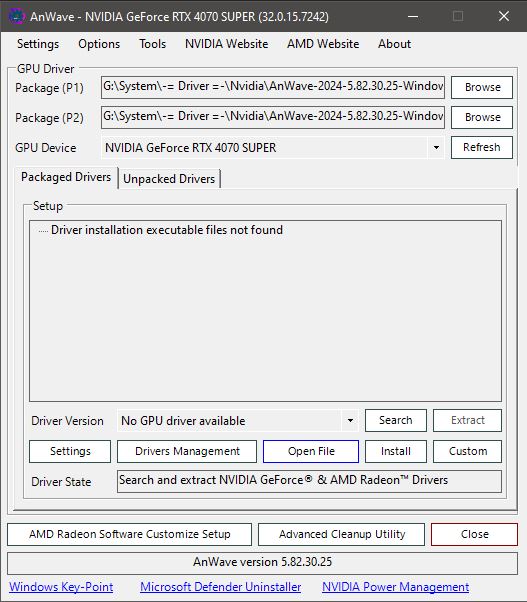The width and height of the screenshot is (527, 602).
Task: Expand the GPU Device dropdown arrow
Action: [436, 148]
